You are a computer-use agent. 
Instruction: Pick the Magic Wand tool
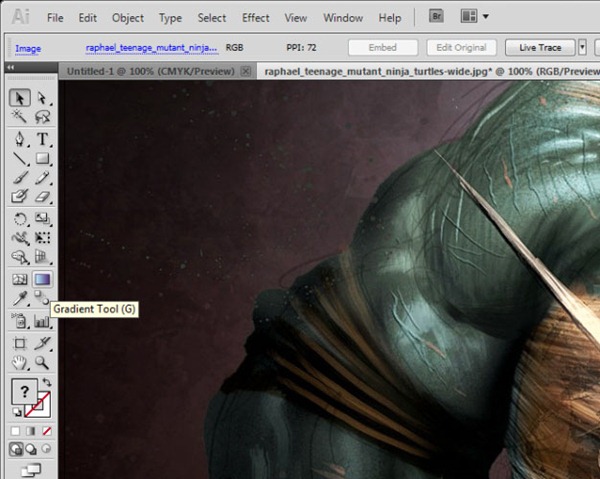coord(19,116)
